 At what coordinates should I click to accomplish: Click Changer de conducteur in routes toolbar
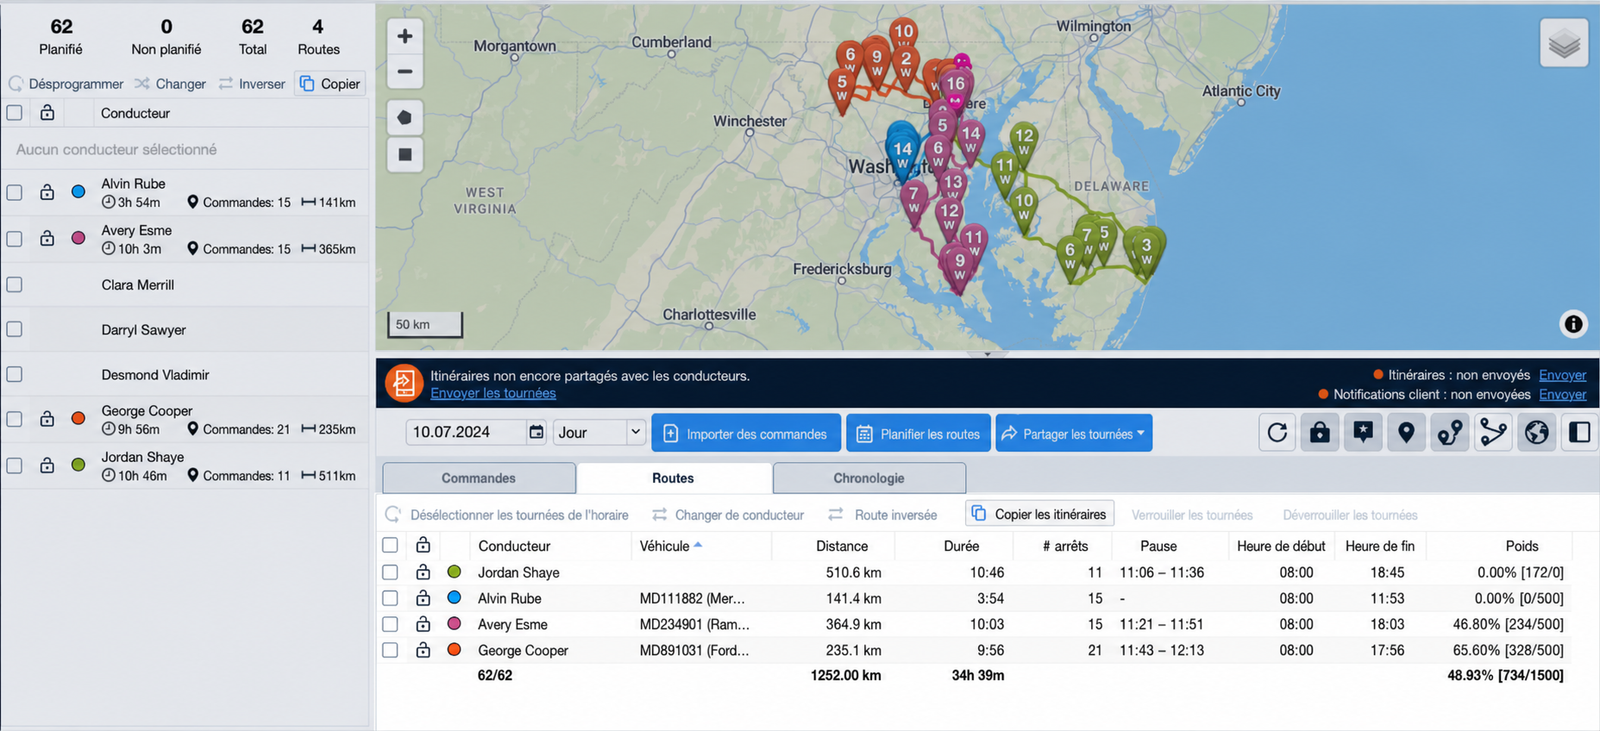(x=728, y=515)
